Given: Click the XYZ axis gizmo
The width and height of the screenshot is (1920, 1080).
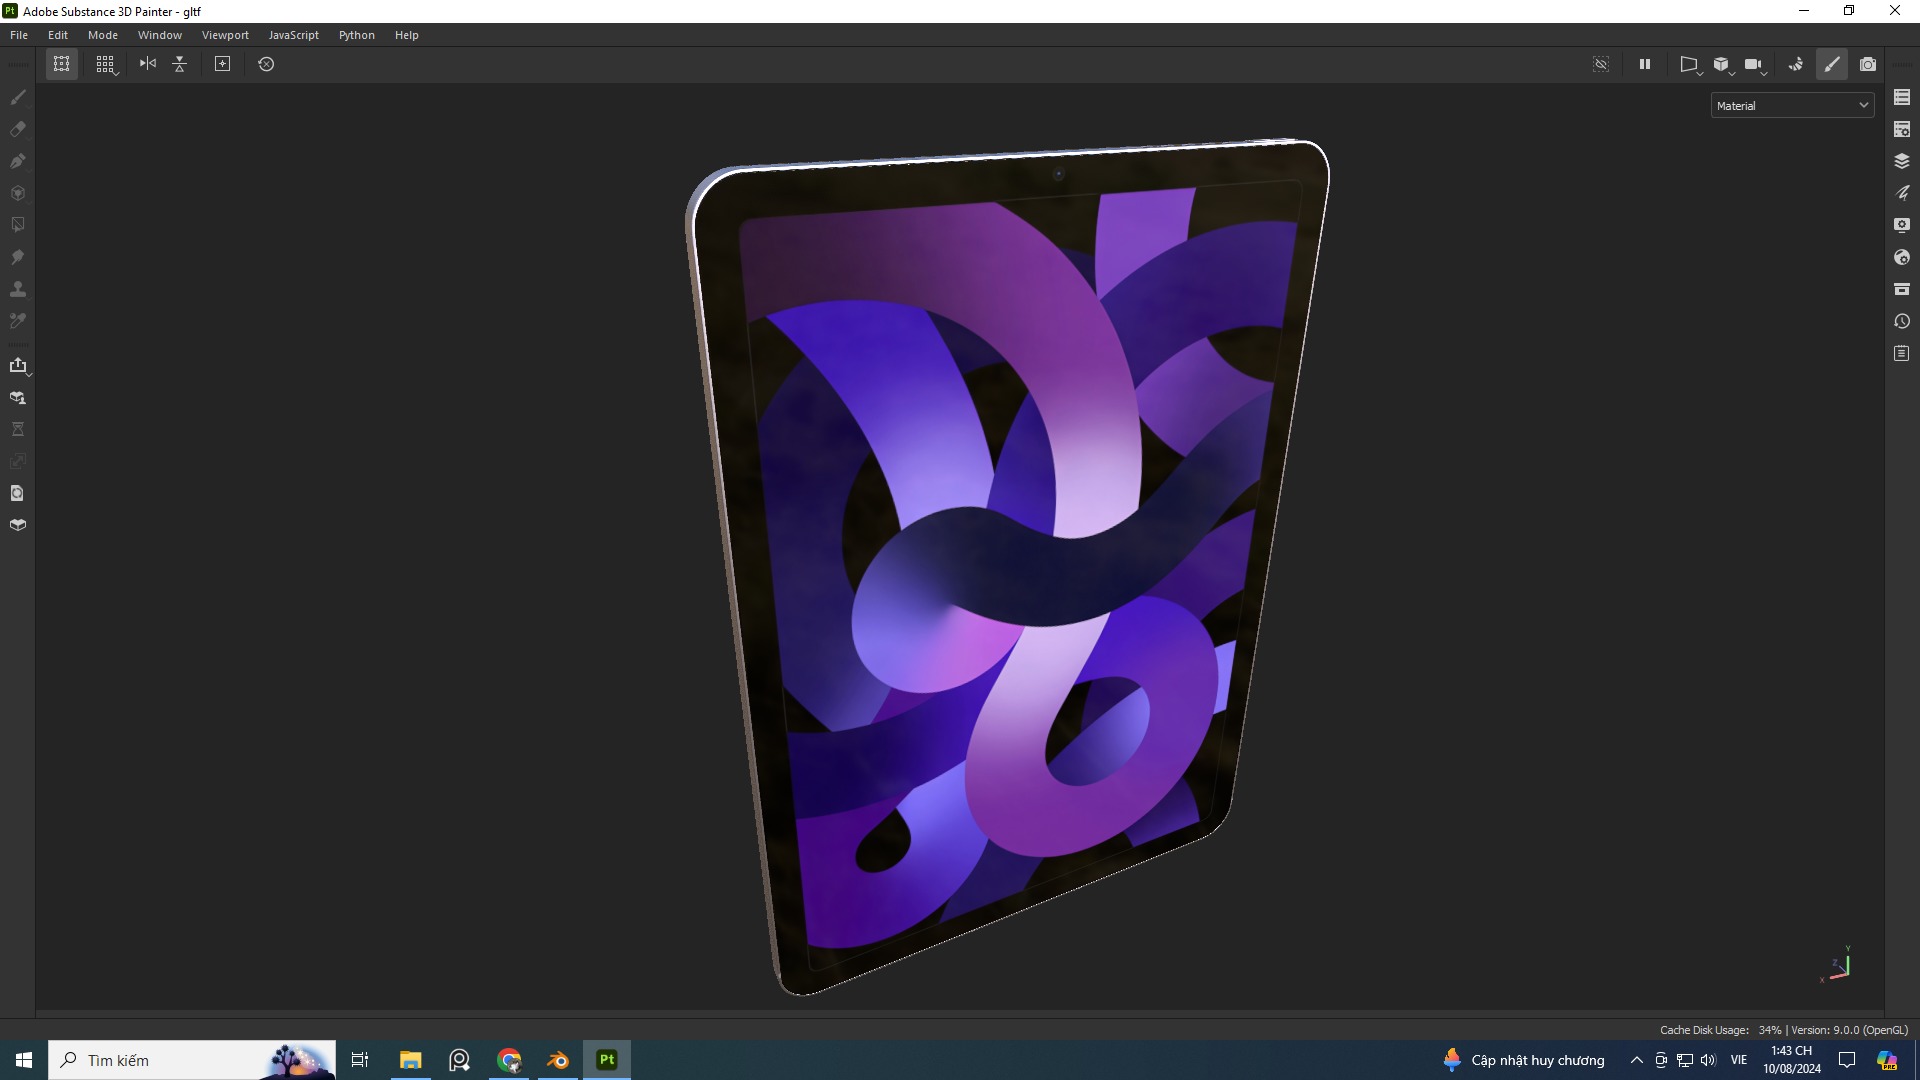Looking at the screenshot, I should (1838, 966).
